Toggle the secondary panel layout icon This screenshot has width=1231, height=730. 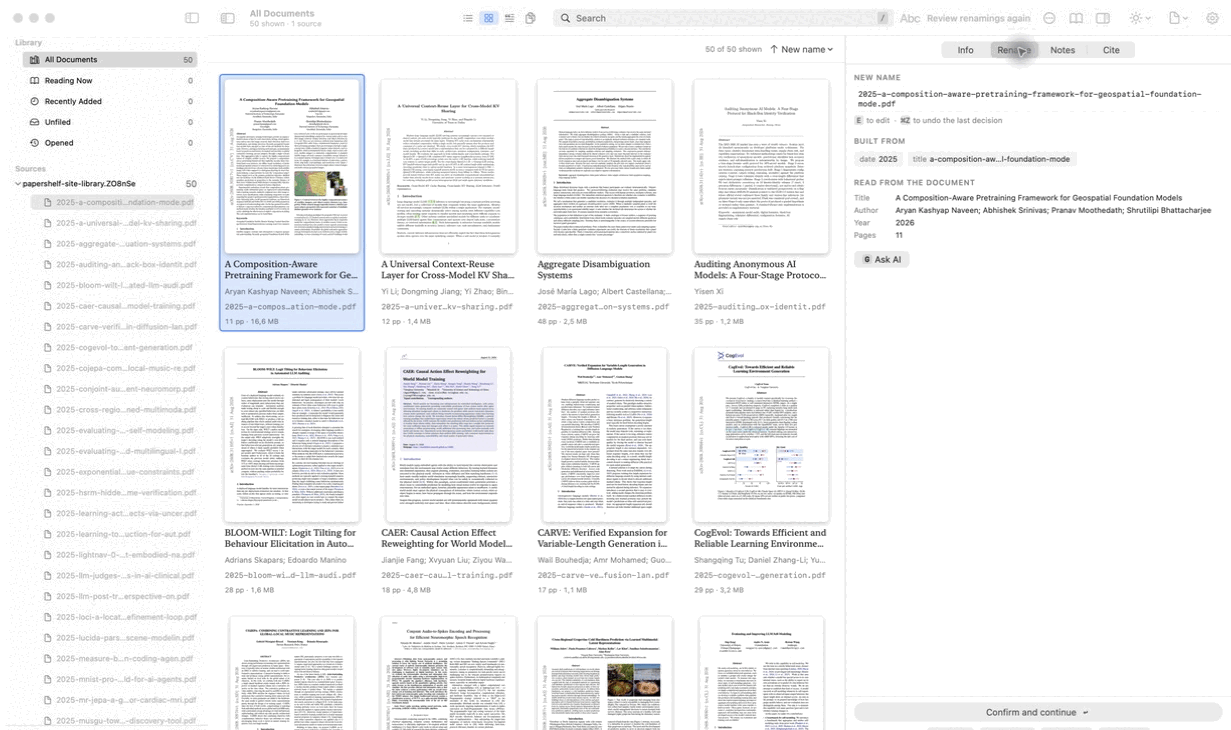tap(227, 18)
